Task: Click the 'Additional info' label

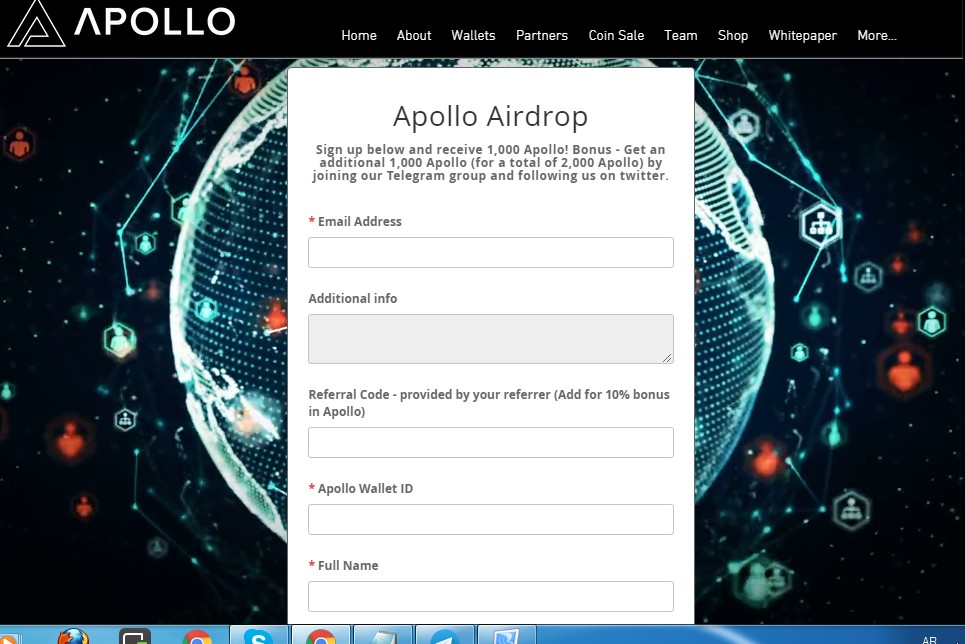Action: [x=353, y=299]
